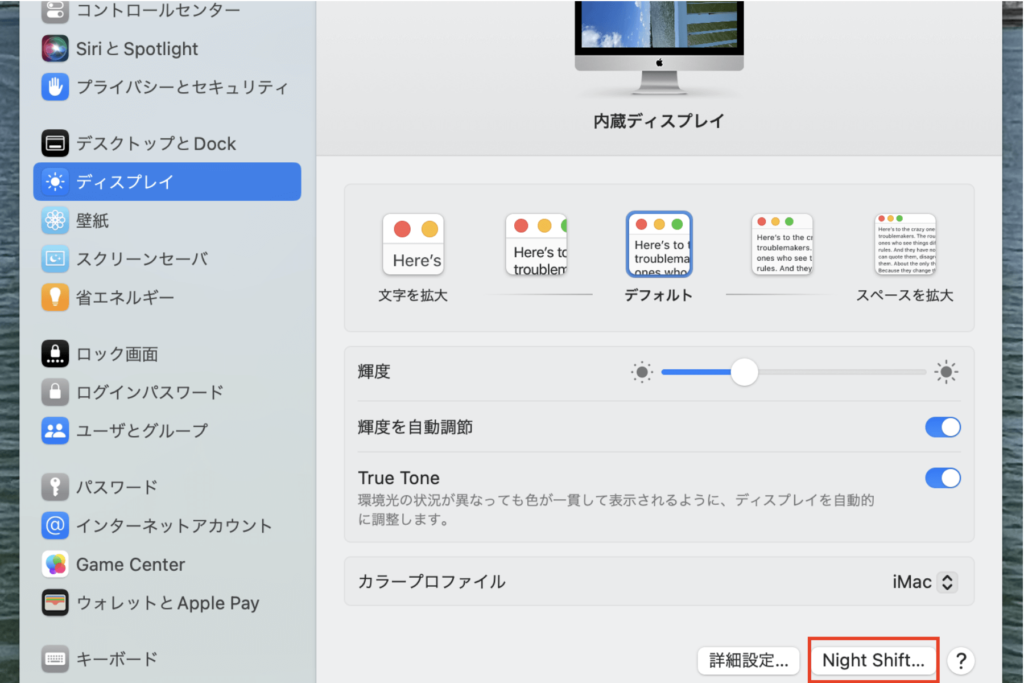Open Game Center icon in sidebar

55,564
